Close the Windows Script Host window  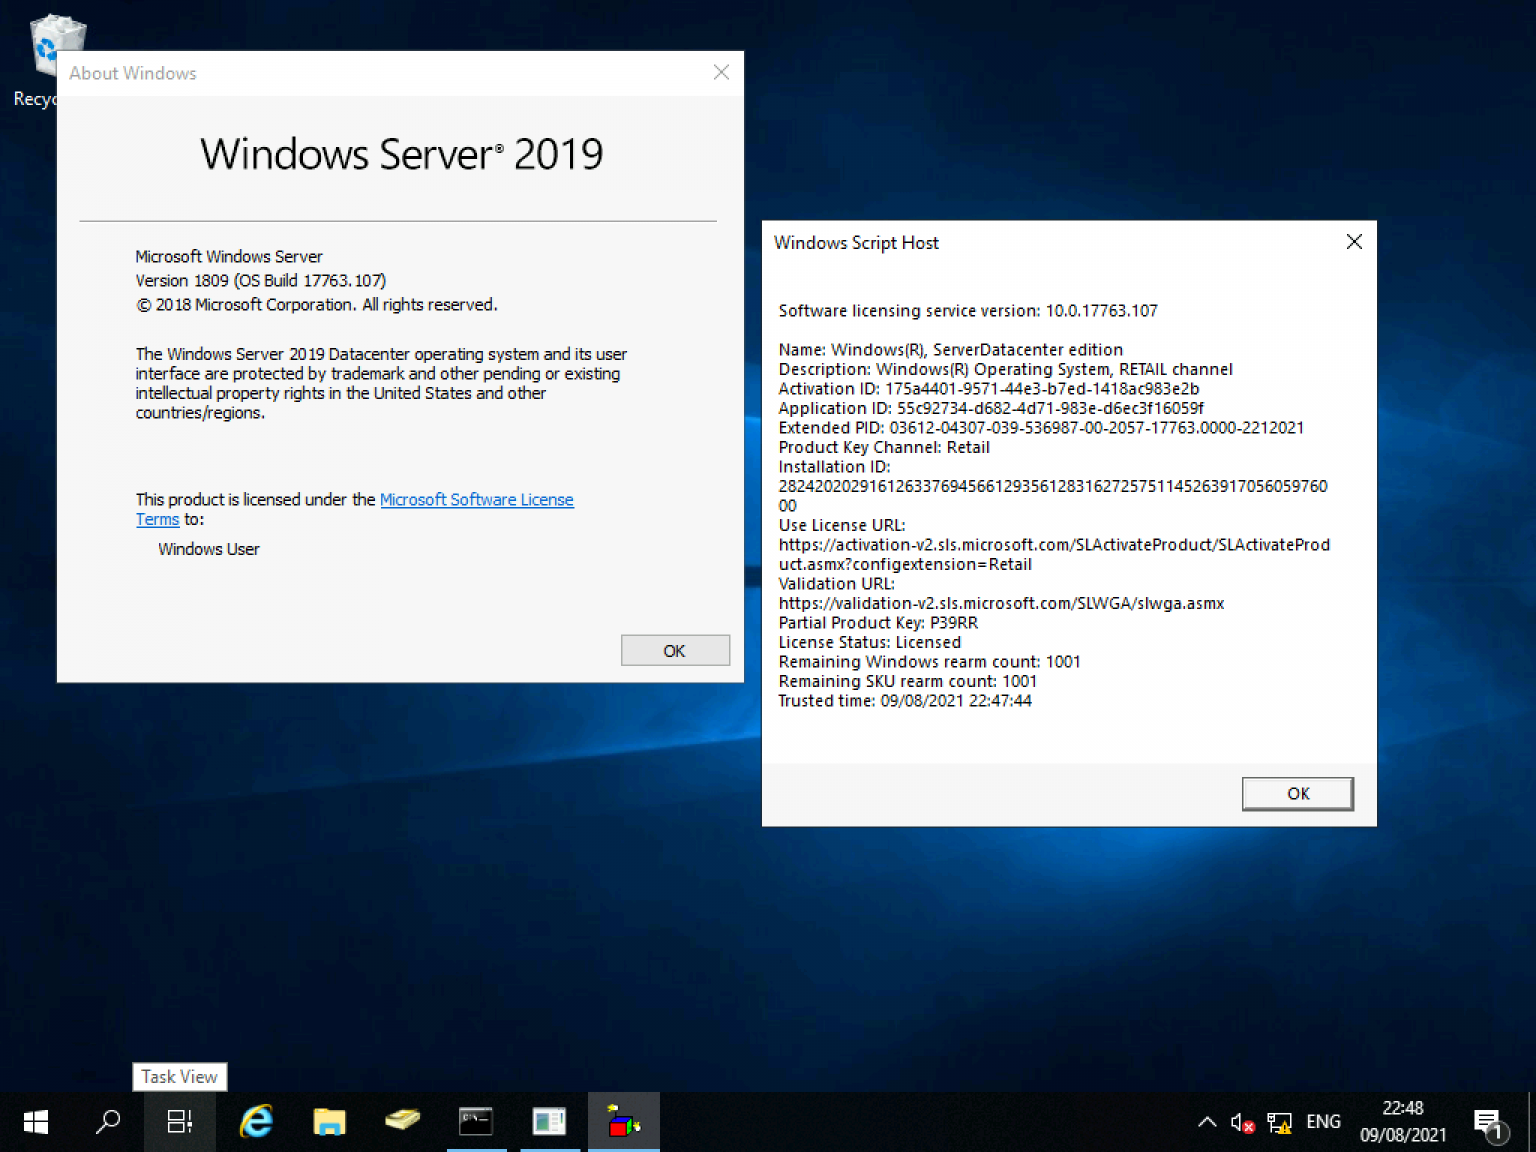click(1354, 241)
